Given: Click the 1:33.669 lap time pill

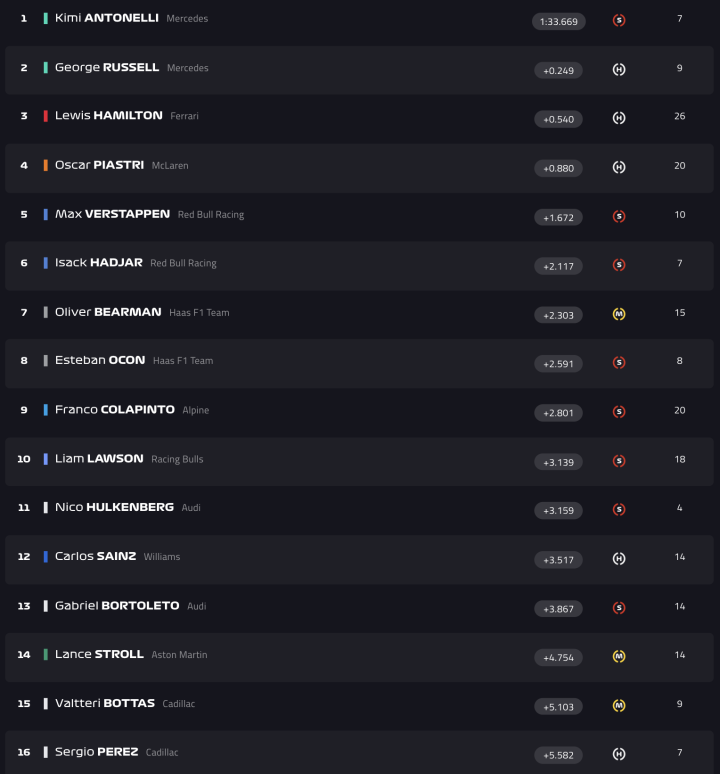Looking at the screenshot, I should click(x=558, y=21).
